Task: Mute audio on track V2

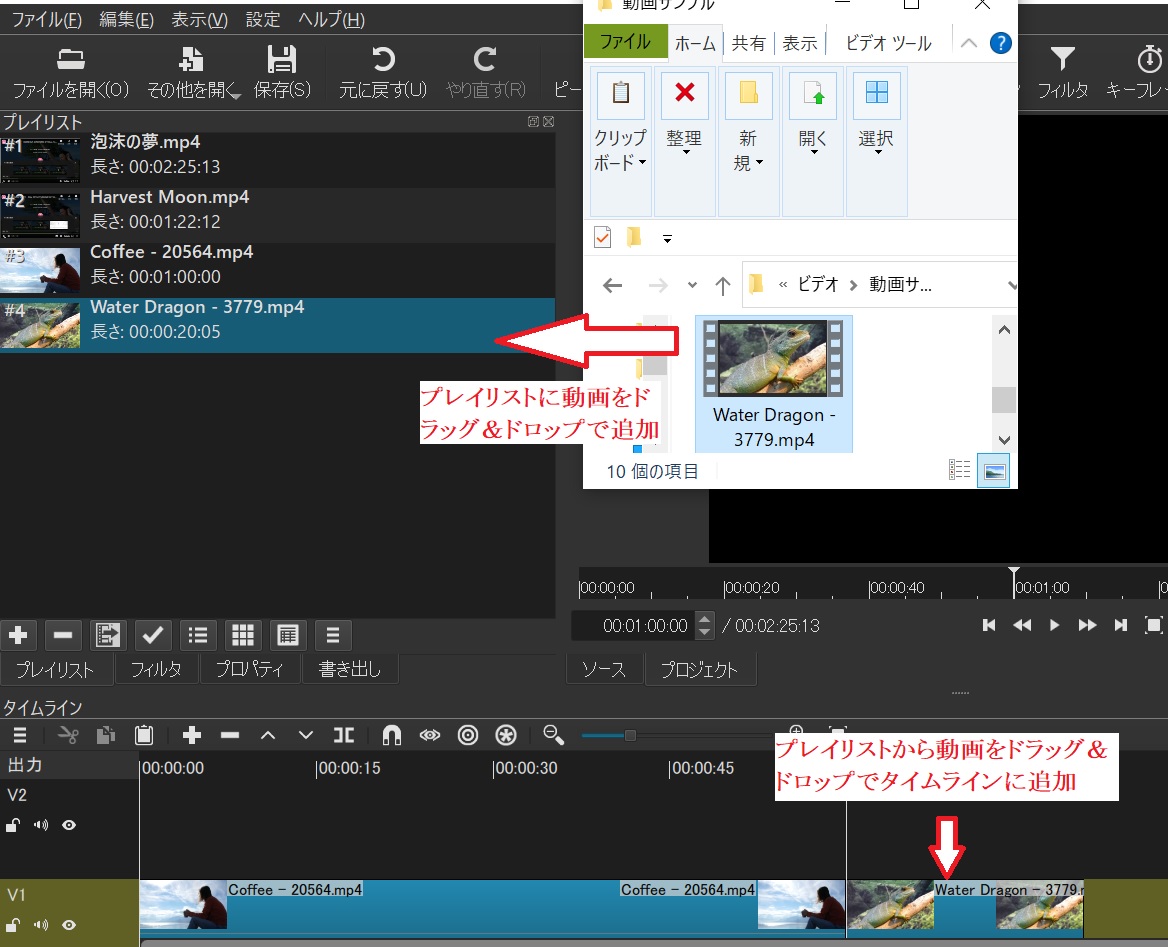Action: (x=41, y=825)
